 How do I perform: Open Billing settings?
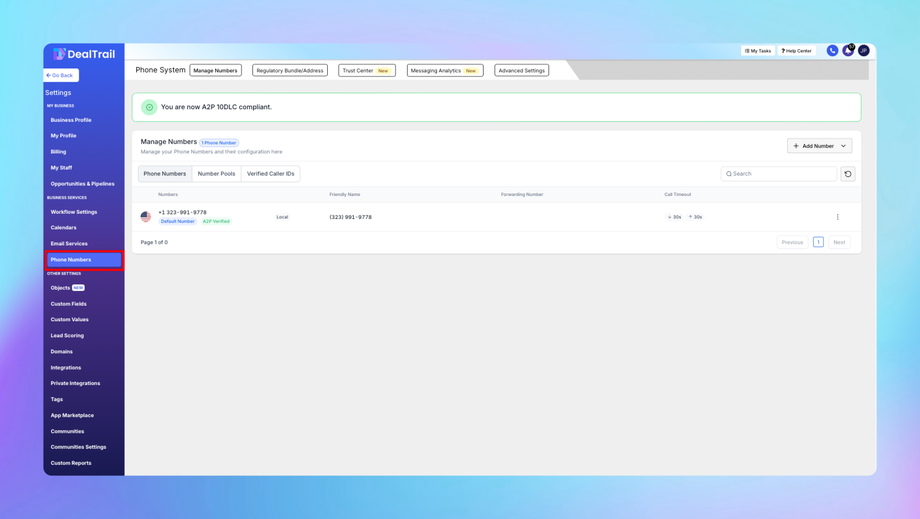coord(58,152)
